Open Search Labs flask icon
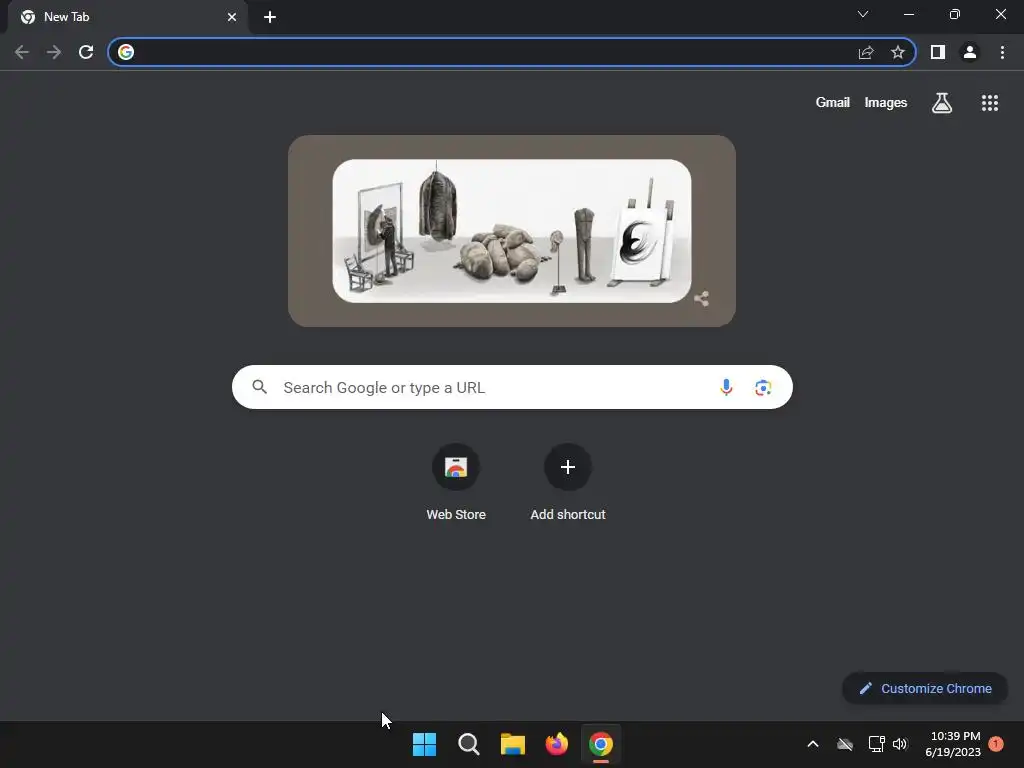 [942, 103]
